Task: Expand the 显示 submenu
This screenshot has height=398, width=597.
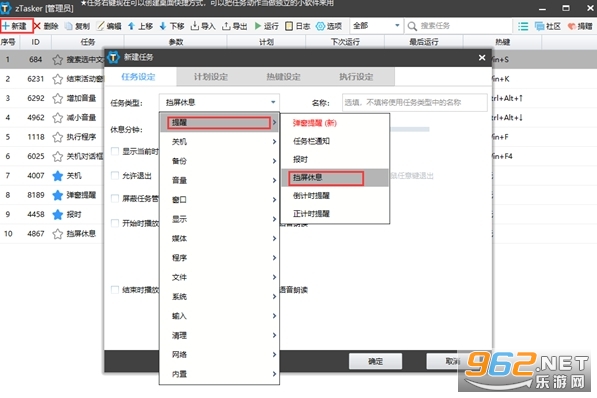Action: (219, 219)
